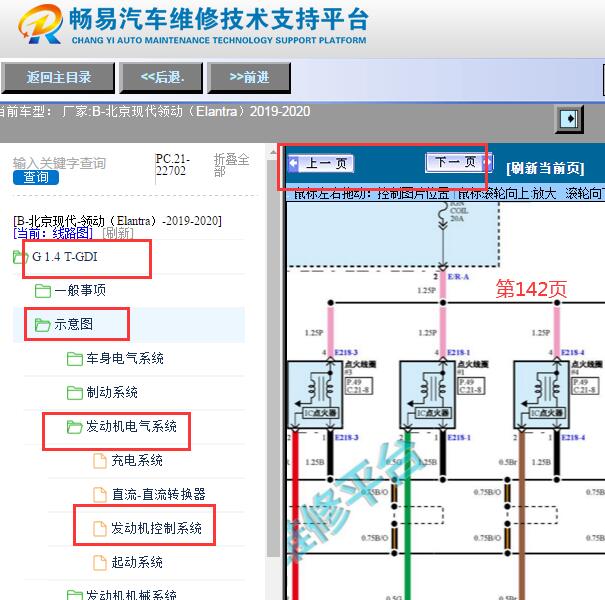The width and height of the screenshot is (605, 600).
Task: Open the 起动系统 page
Action: [x=137, y=562]
